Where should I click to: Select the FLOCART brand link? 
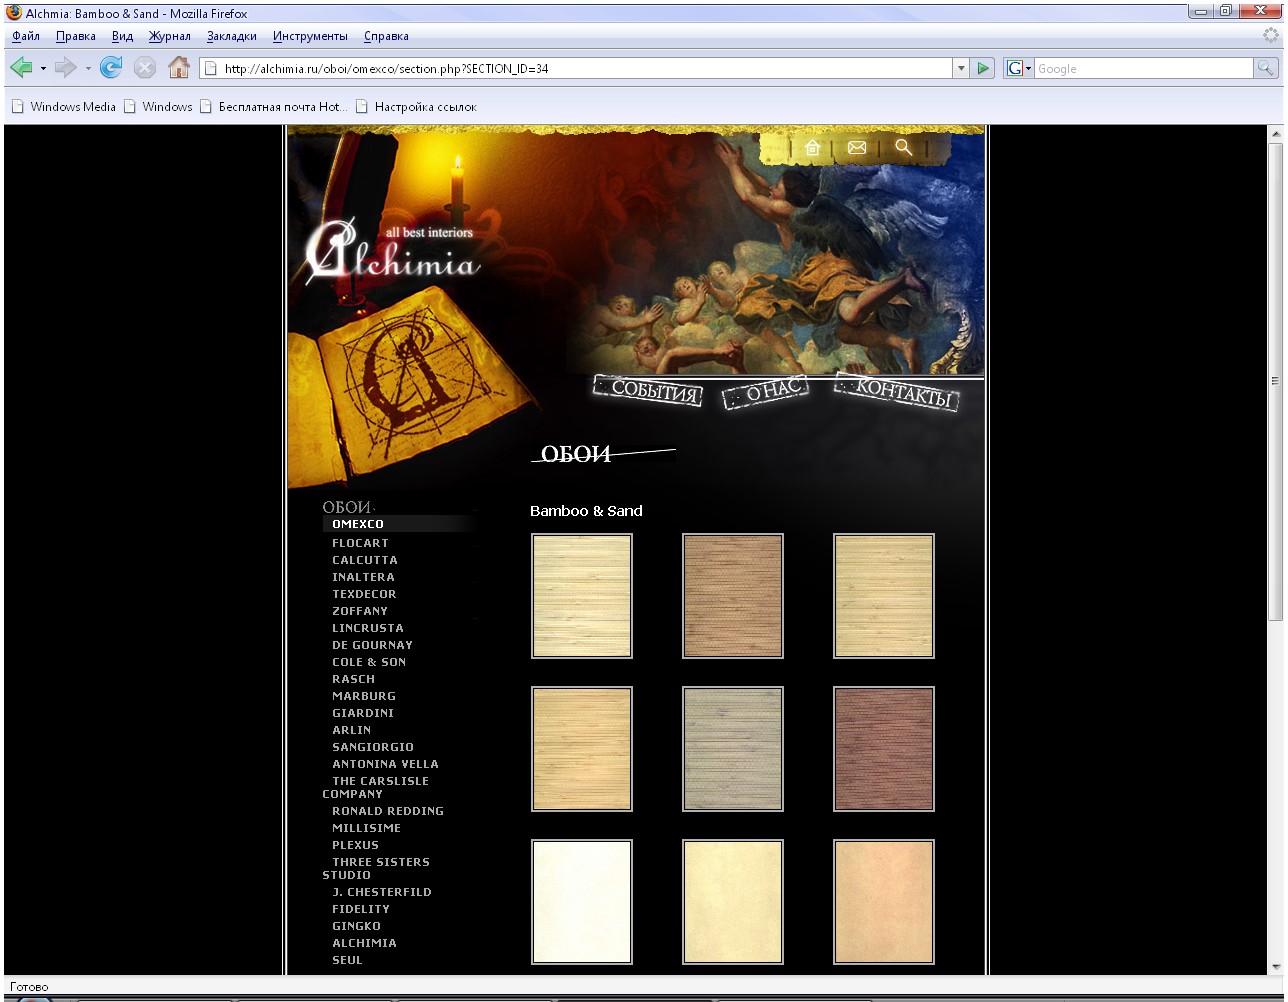[360, 543]
